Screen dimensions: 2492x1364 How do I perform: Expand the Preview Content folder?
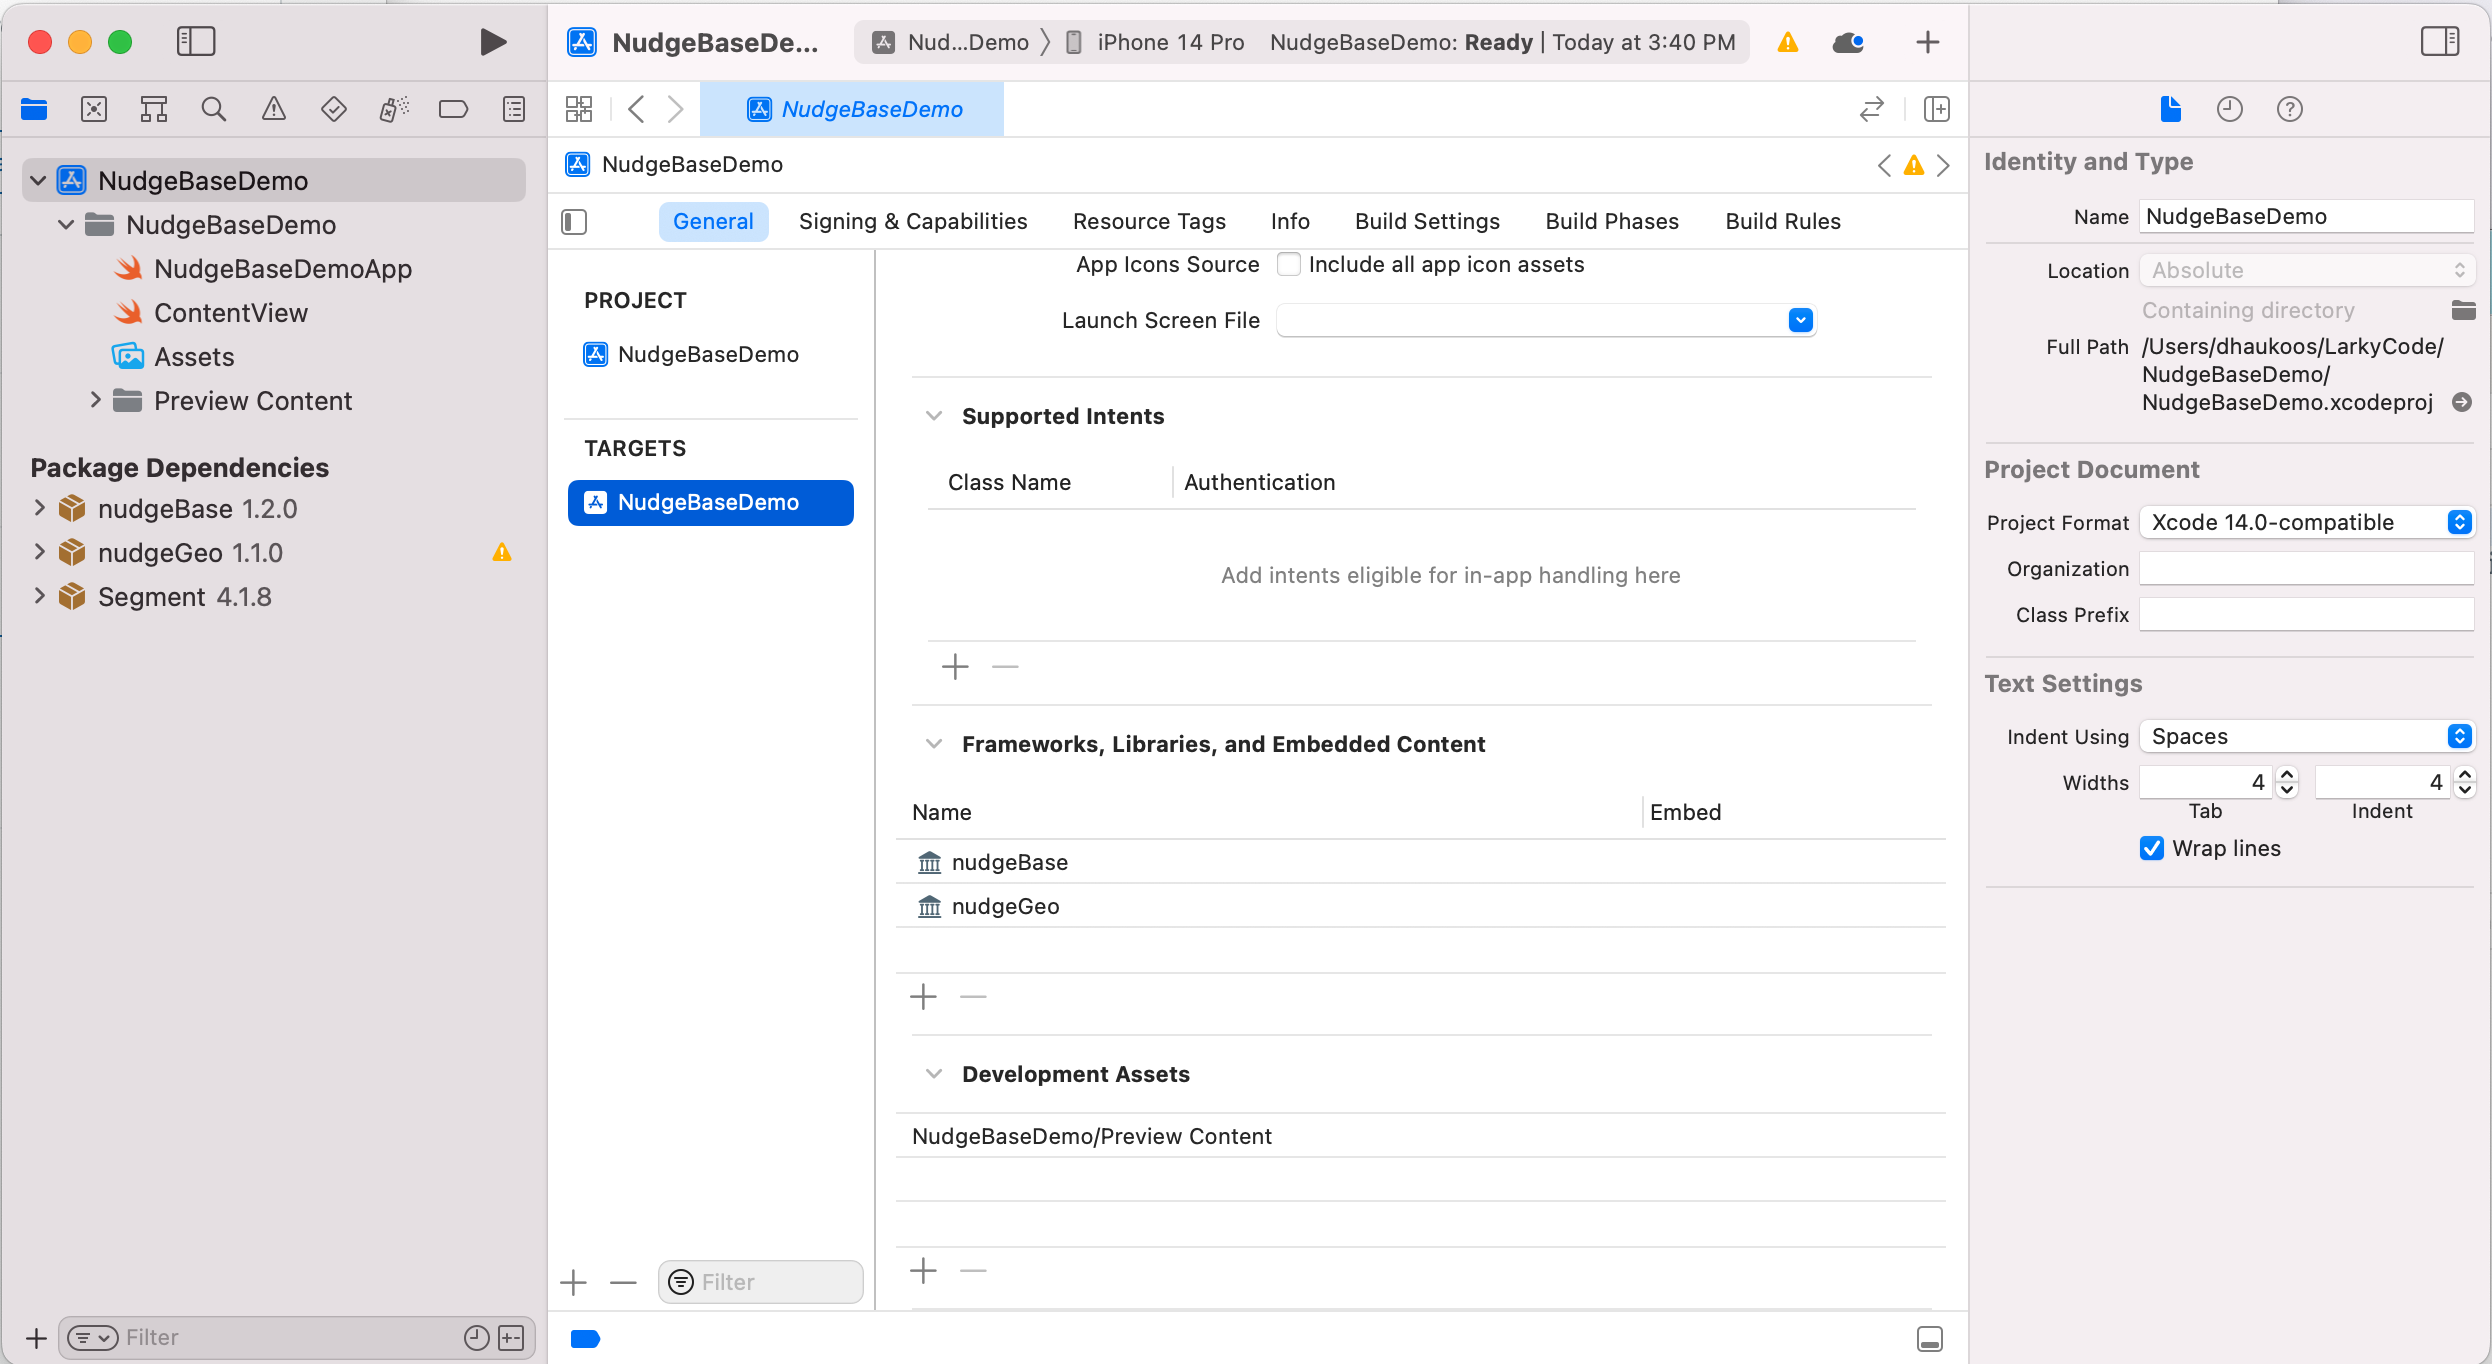pyautogui.click(x=95, y=400)
